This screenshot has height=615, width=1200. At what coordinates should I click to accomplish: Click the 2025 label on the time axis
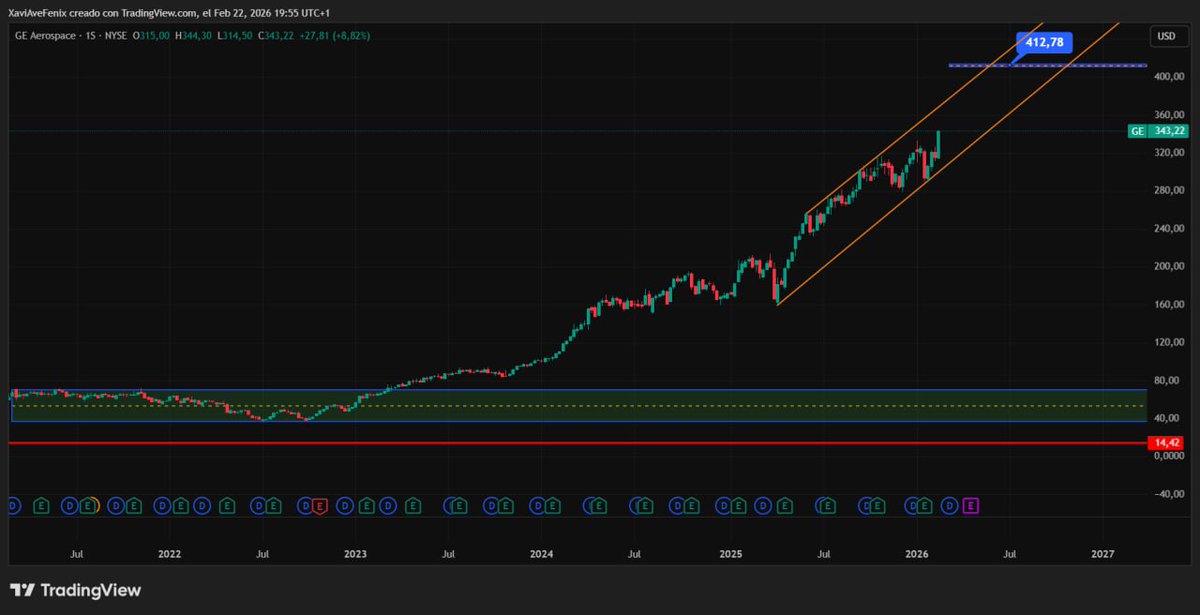coord(730,552)
